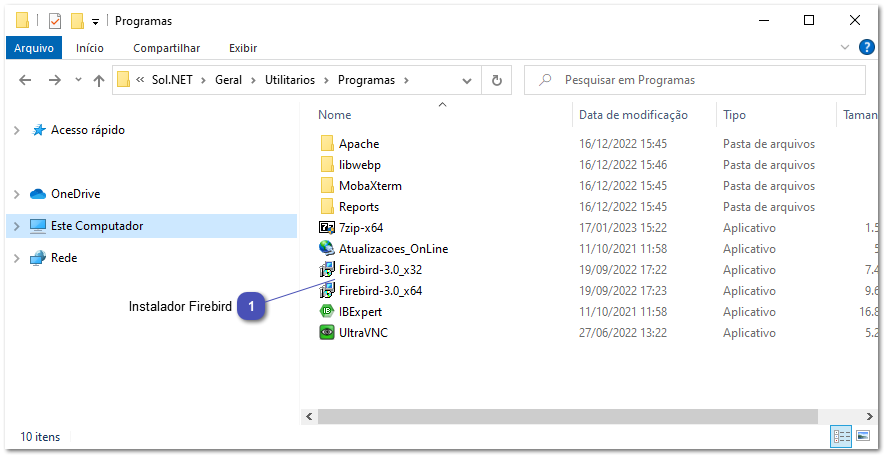Click the Este Computador monitor icon
The width and height of the screenshot is (887, 458).
point(38,226)
